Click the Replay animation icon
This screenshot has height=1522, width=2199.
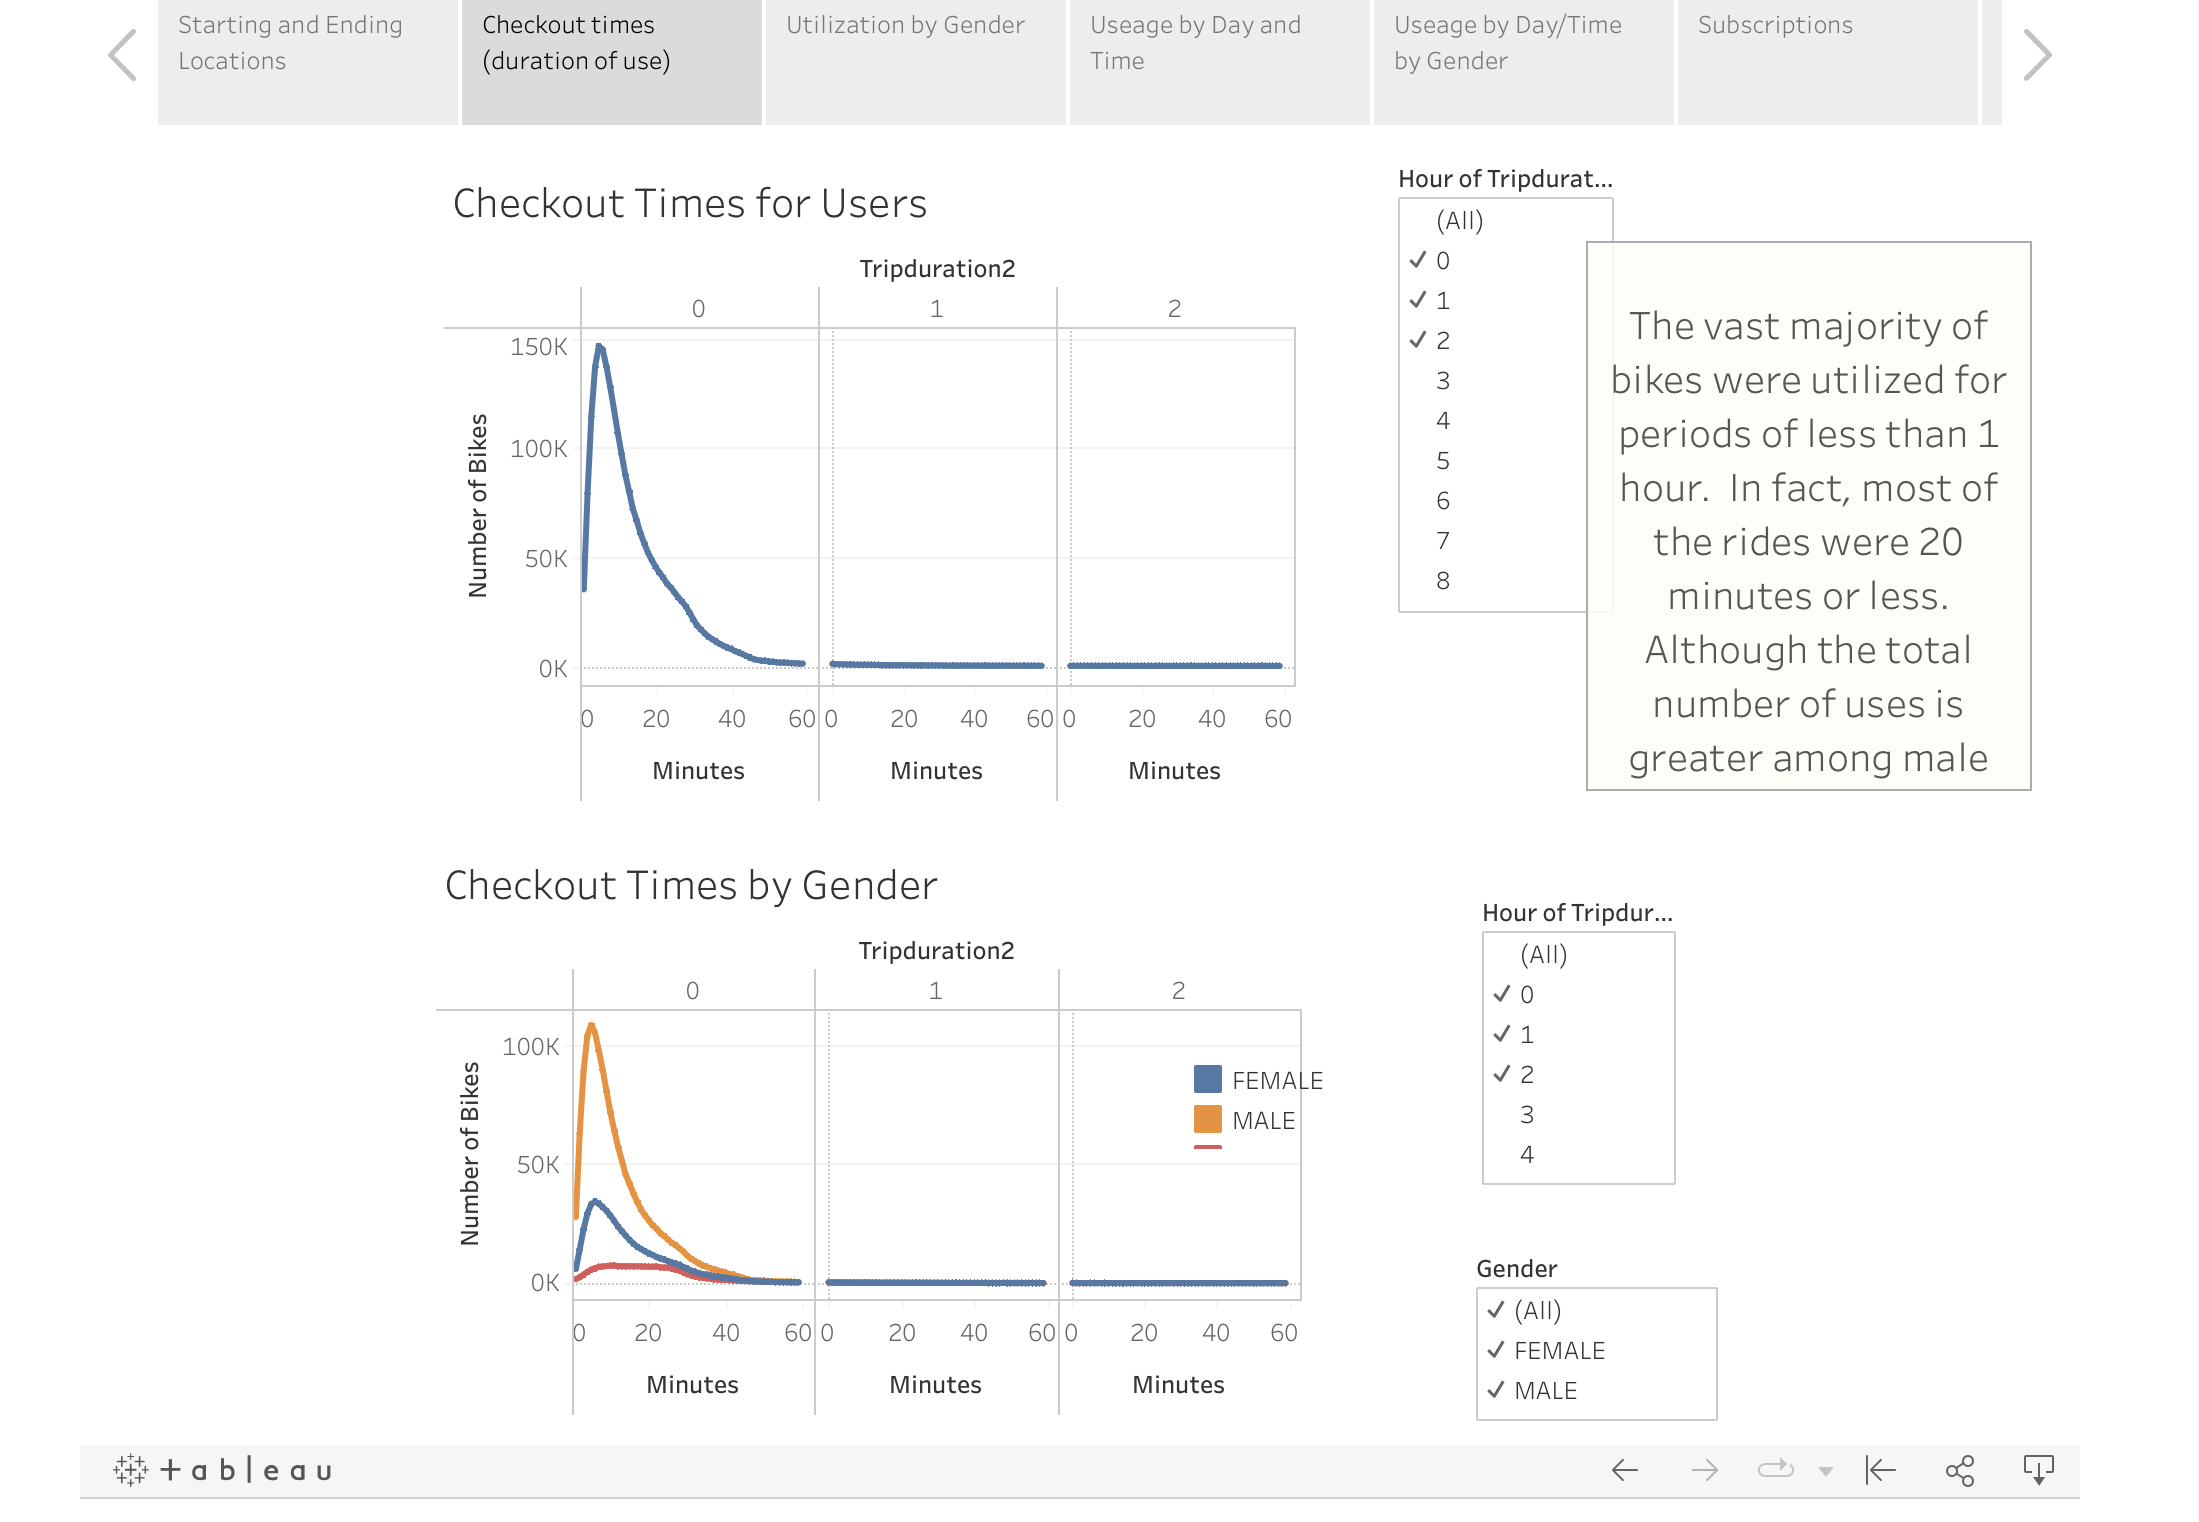(x=1775, y=1470)
